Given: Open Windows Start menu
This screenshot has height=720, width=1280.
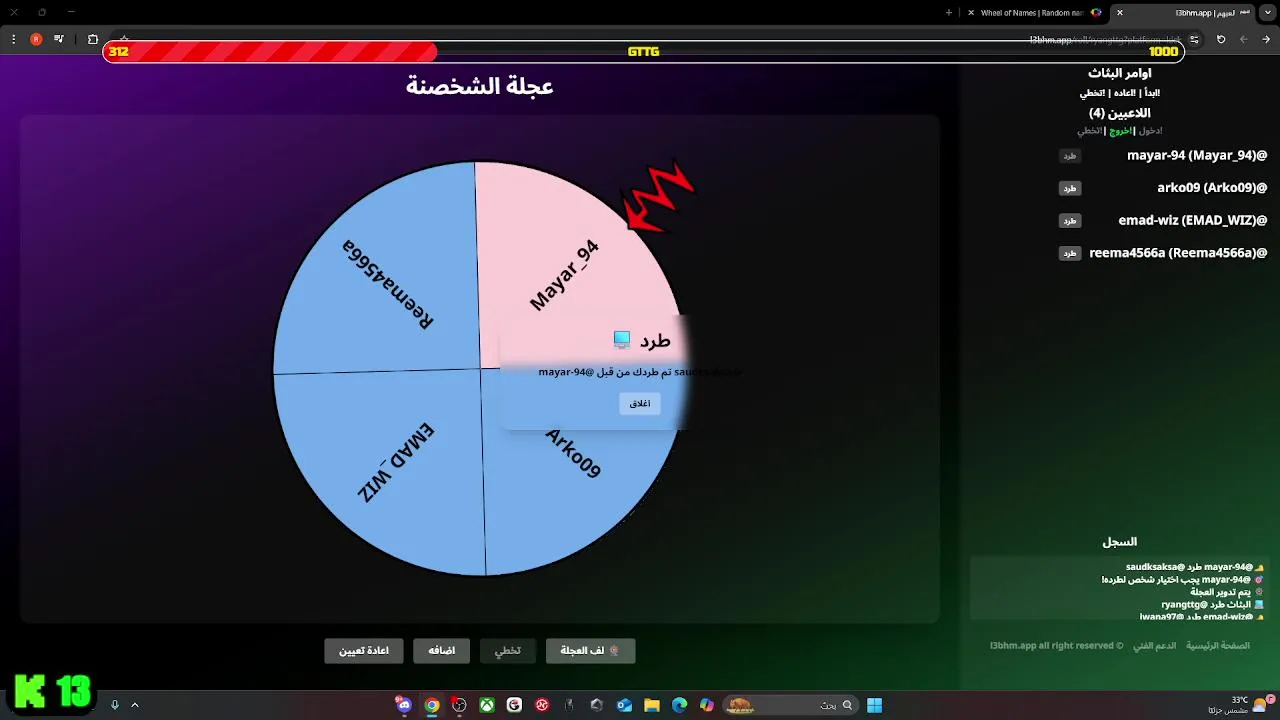Looking at the screenshot, I should [x=874, y=705].
